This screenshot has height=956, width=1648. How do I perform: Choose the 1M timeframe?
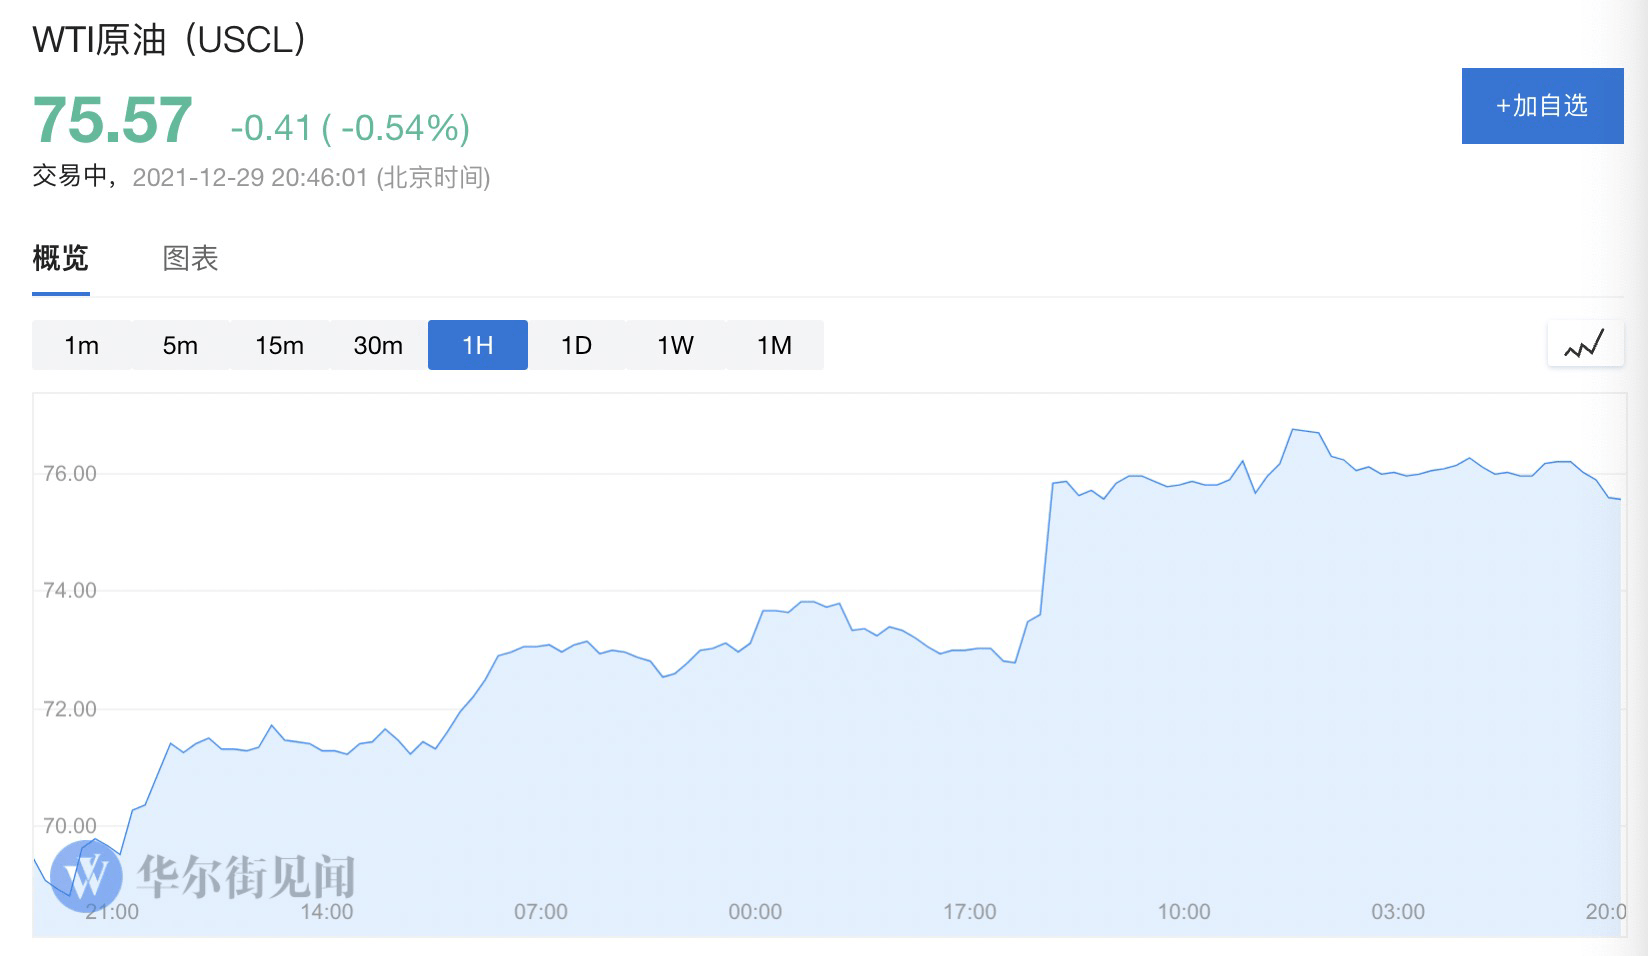click(774, 345)
